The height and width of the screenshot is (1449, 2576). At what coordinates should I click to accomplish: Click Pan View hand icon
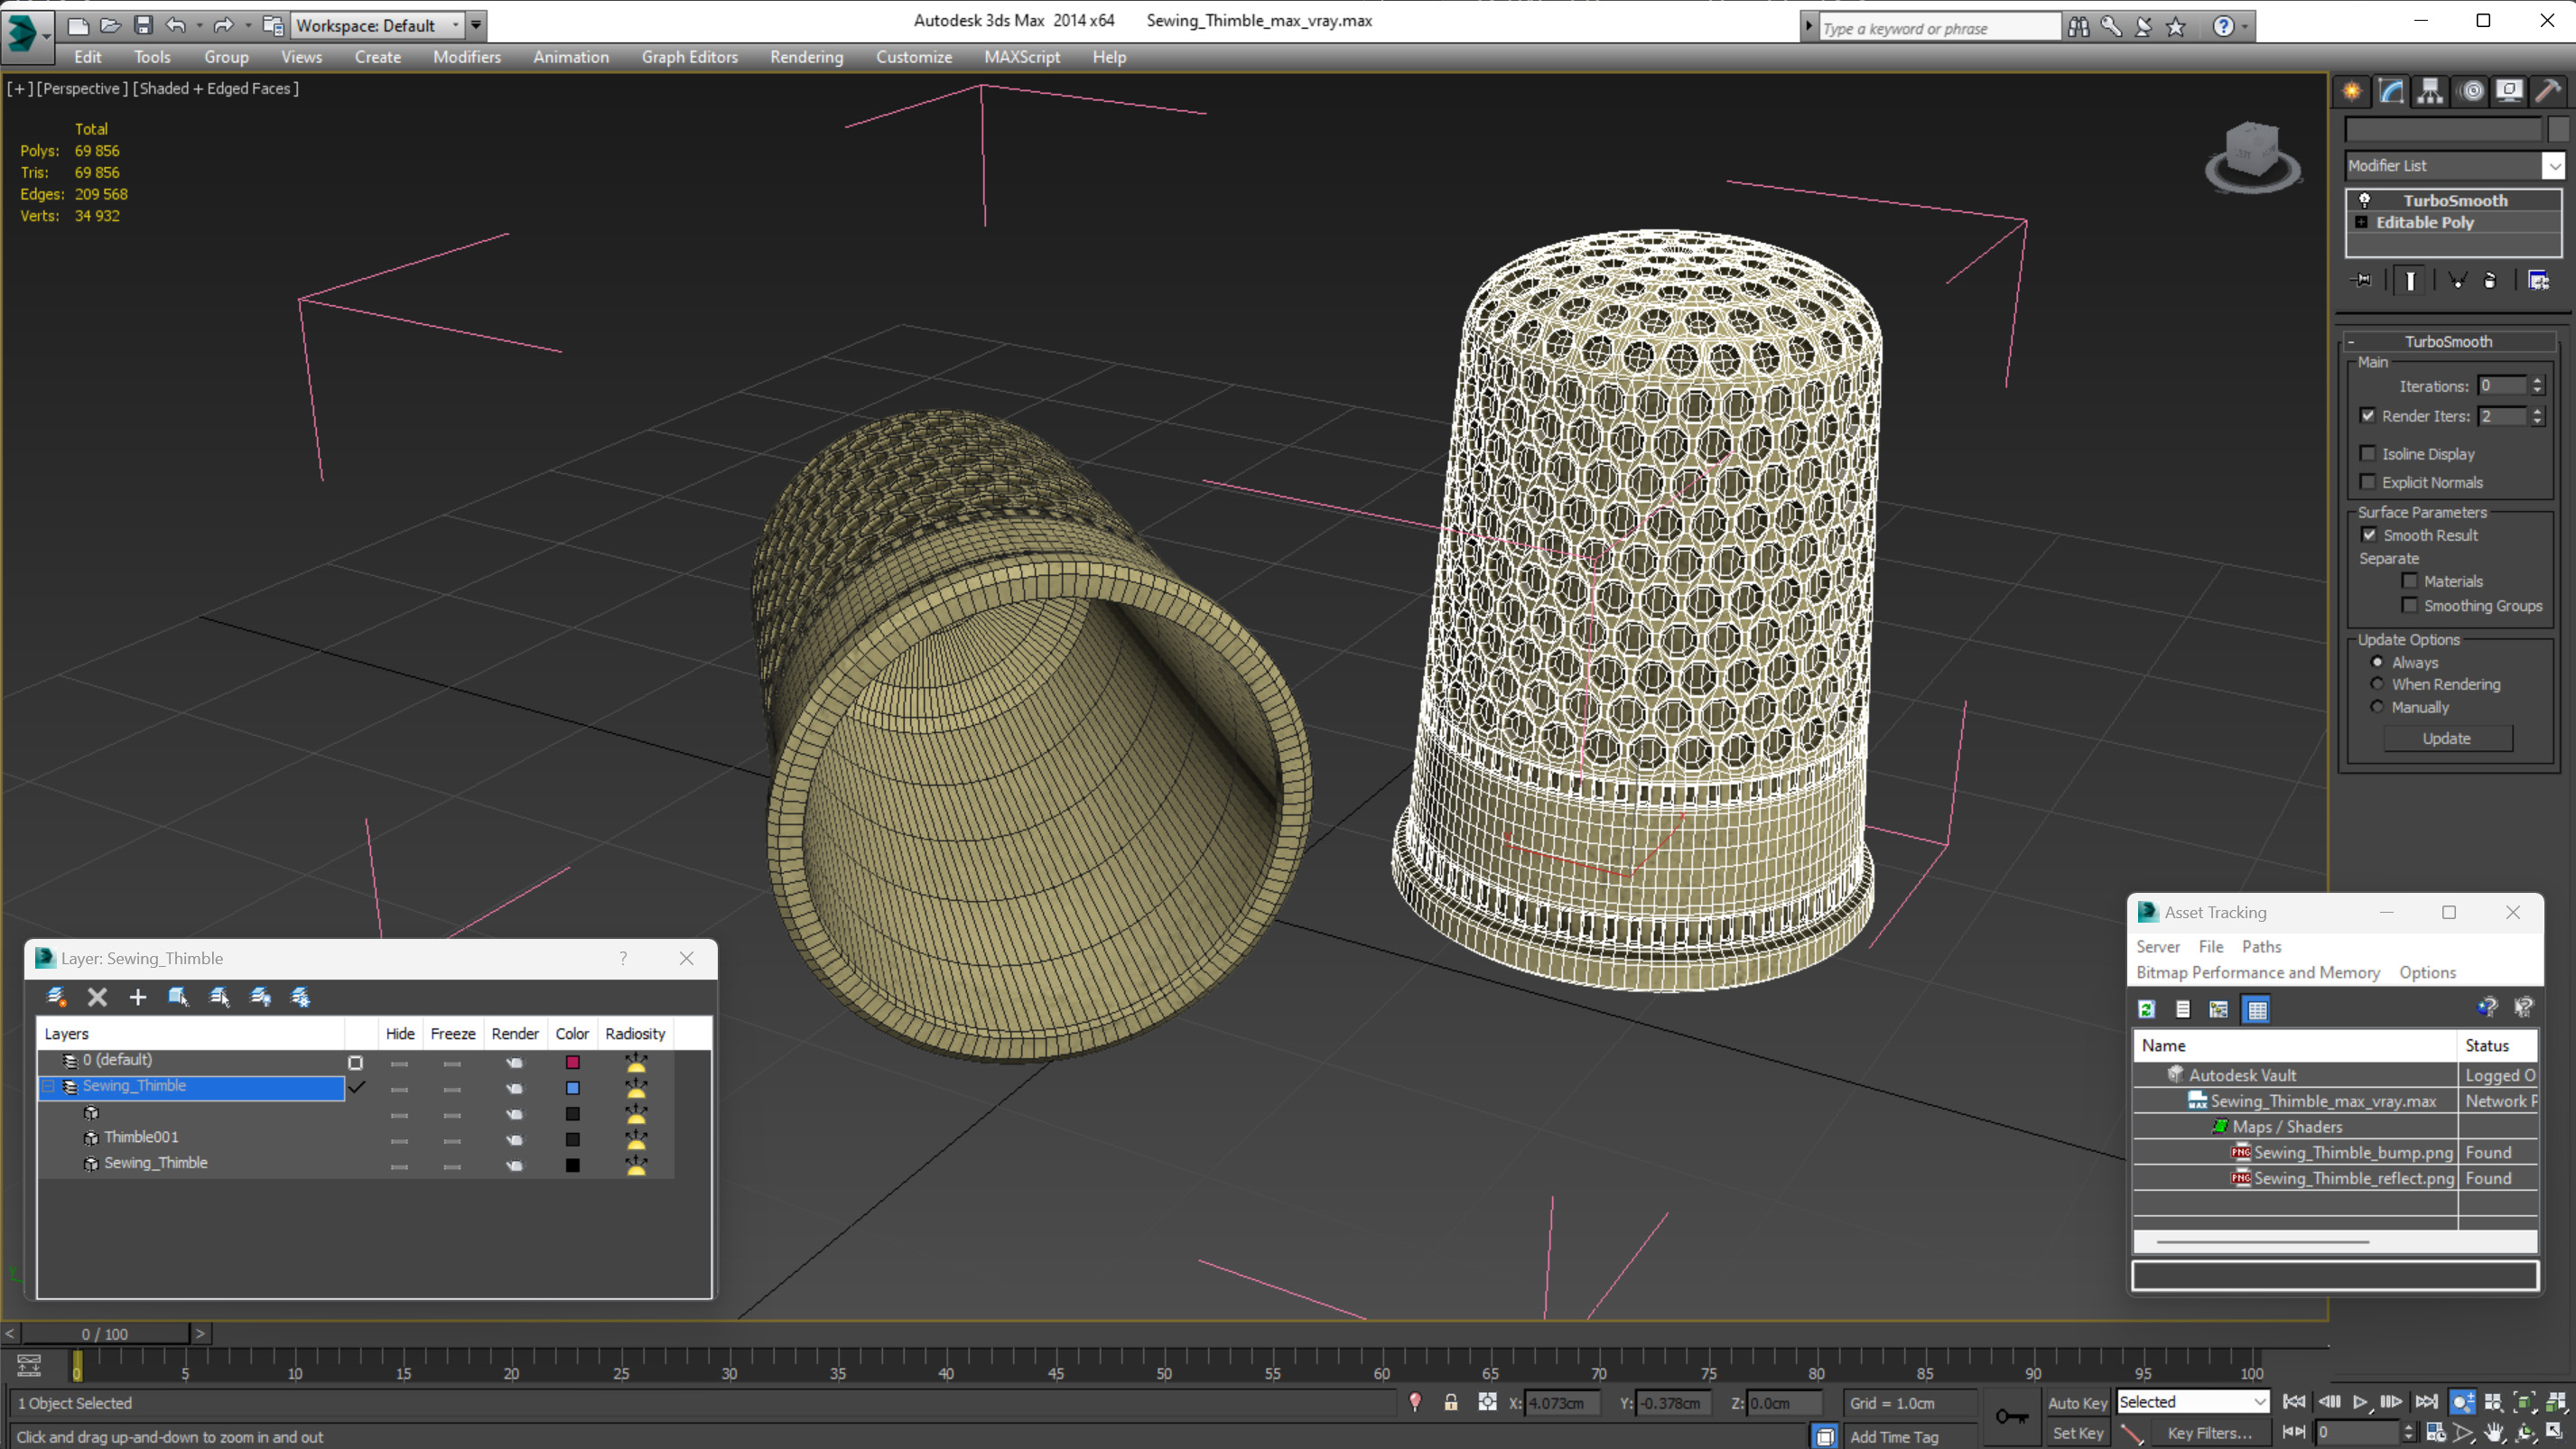click(2494, 1432)
